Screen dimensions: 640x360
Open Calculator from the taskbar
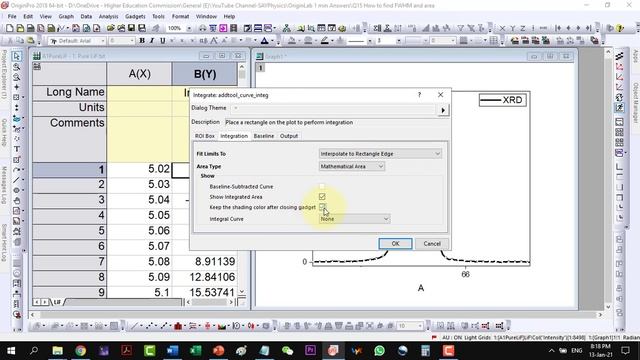425,351
